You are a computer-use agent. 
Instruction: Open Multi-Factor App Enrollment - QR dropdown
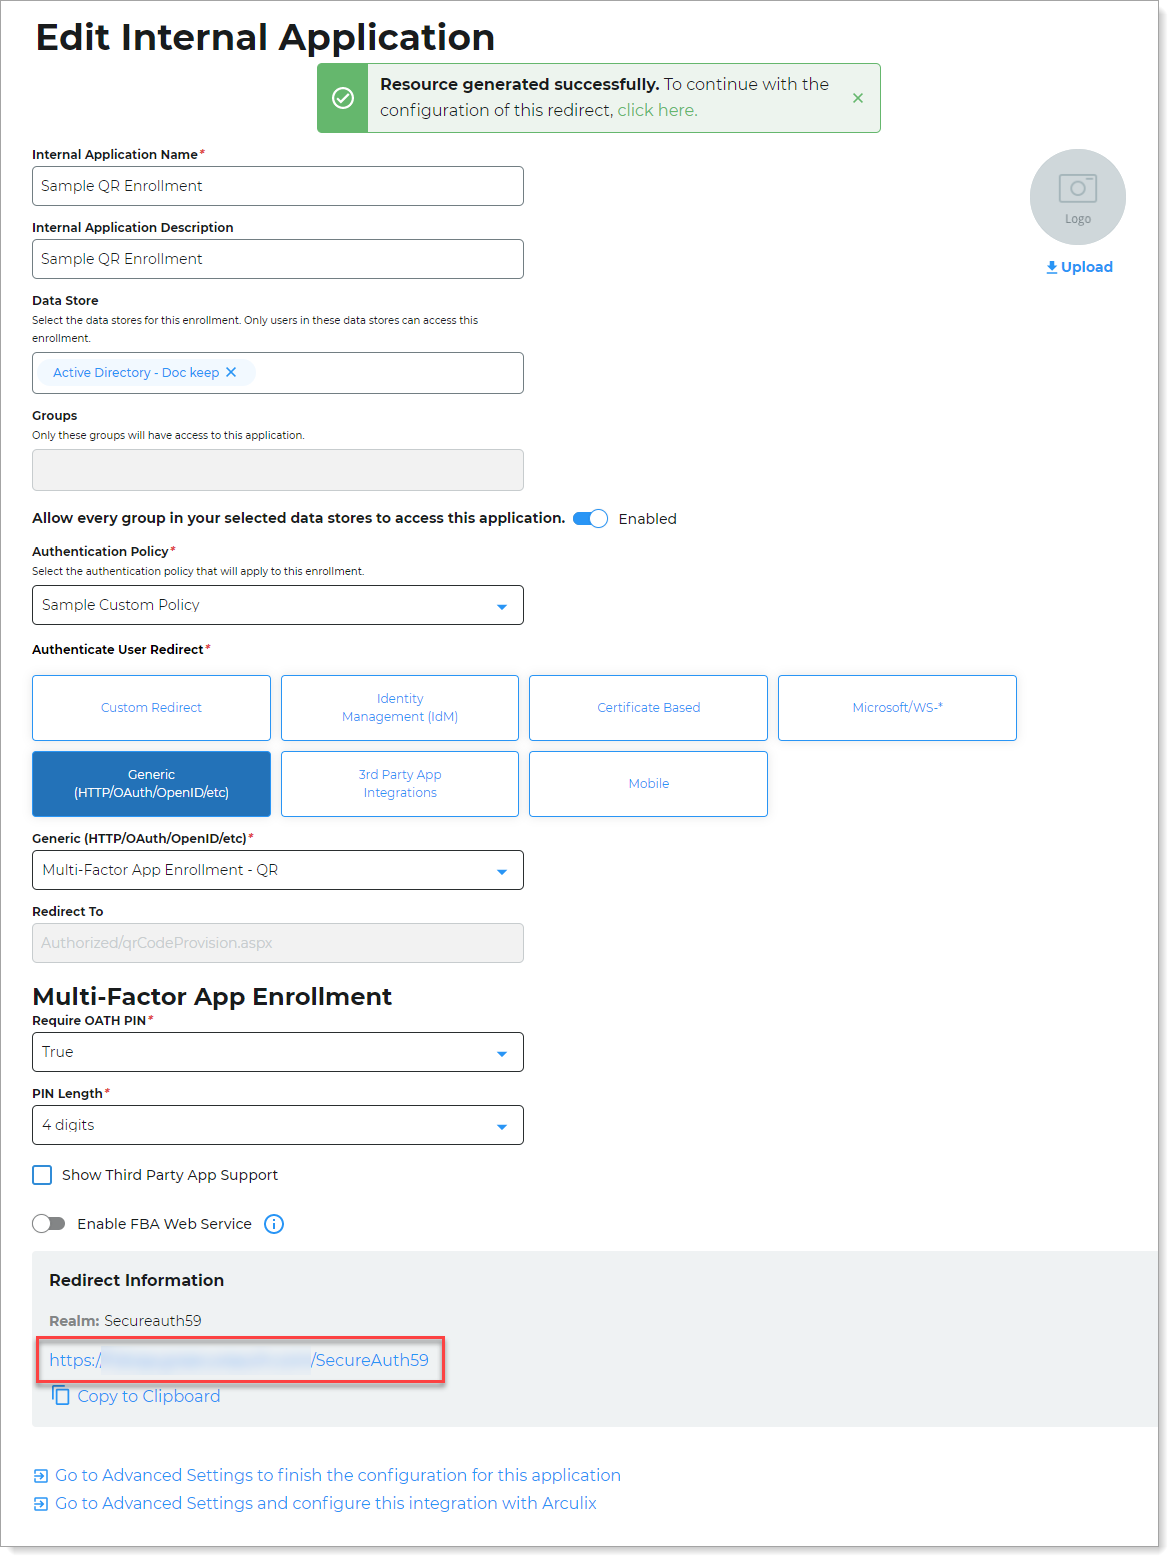(x=277, y=870)
